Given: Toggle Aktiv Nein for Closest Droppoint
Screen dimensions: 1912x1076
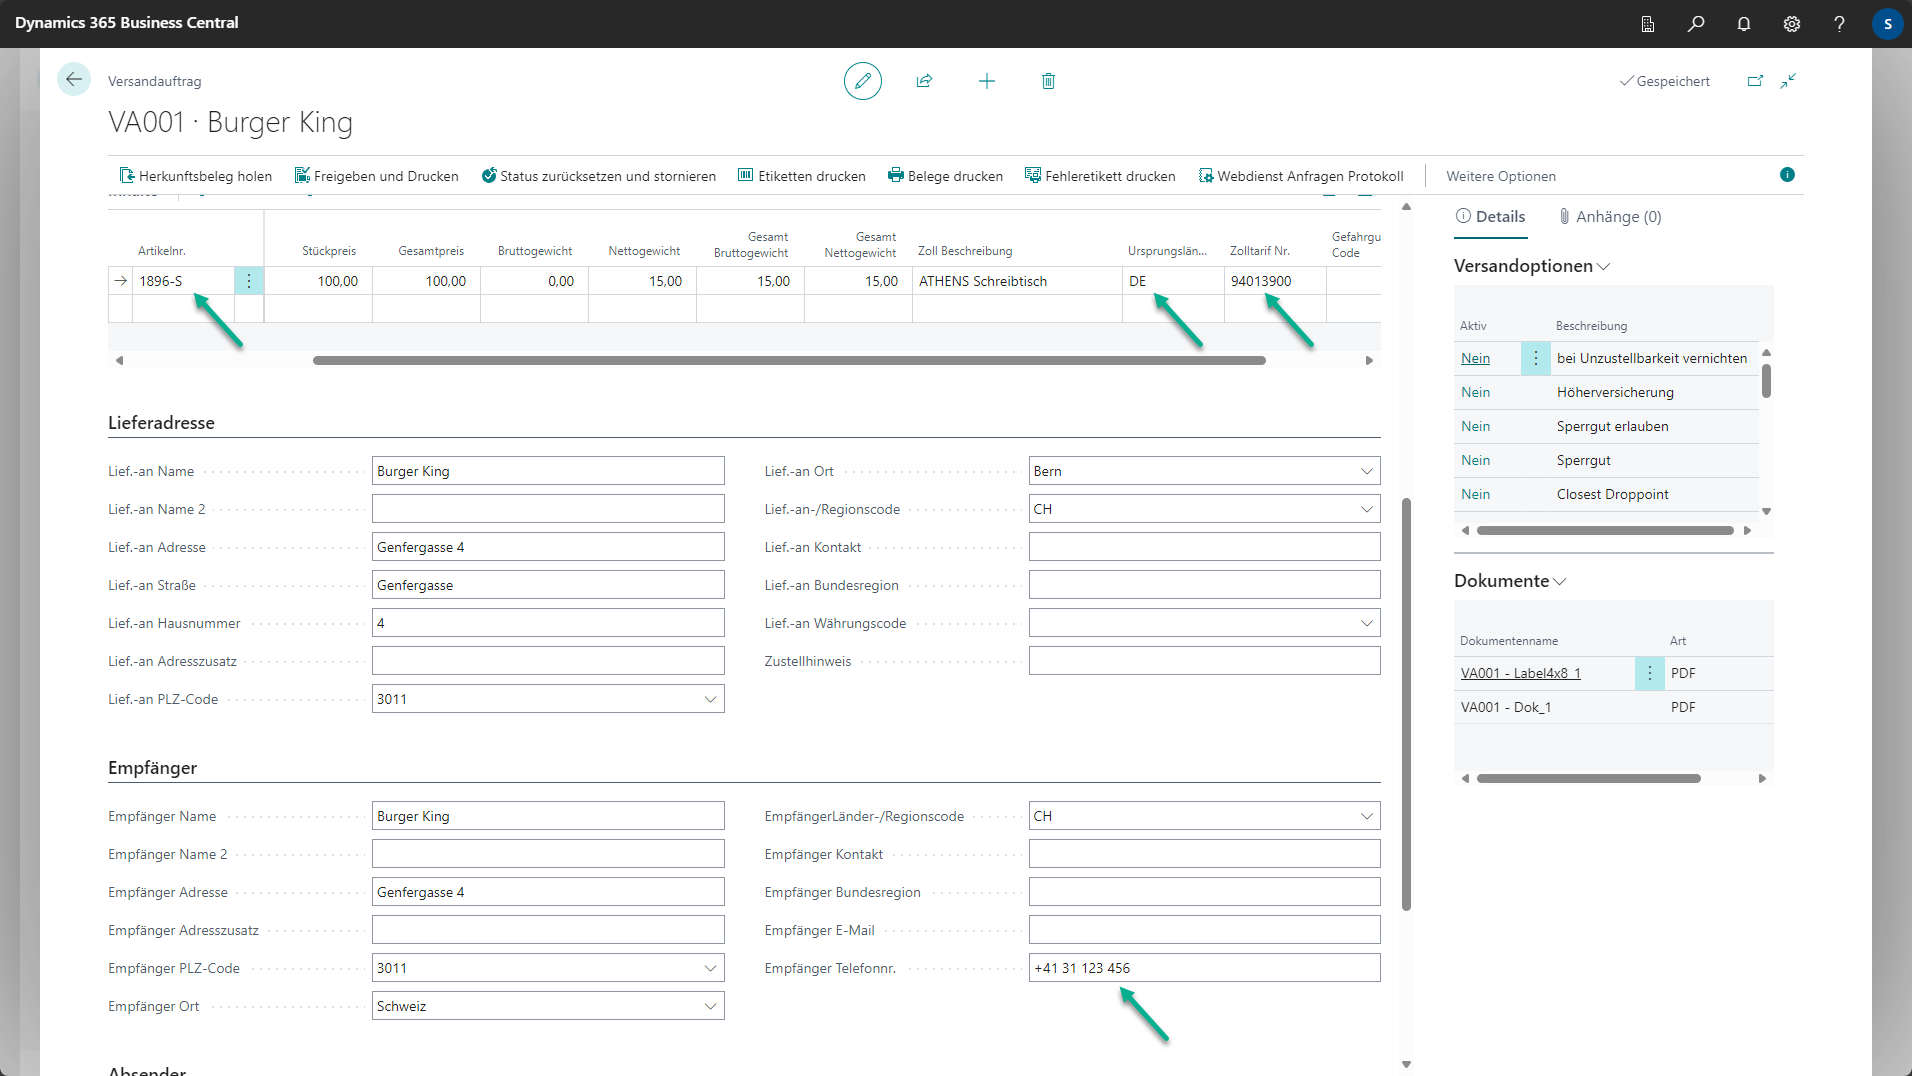Looking at the screenshot, I should click(1475, 495).
